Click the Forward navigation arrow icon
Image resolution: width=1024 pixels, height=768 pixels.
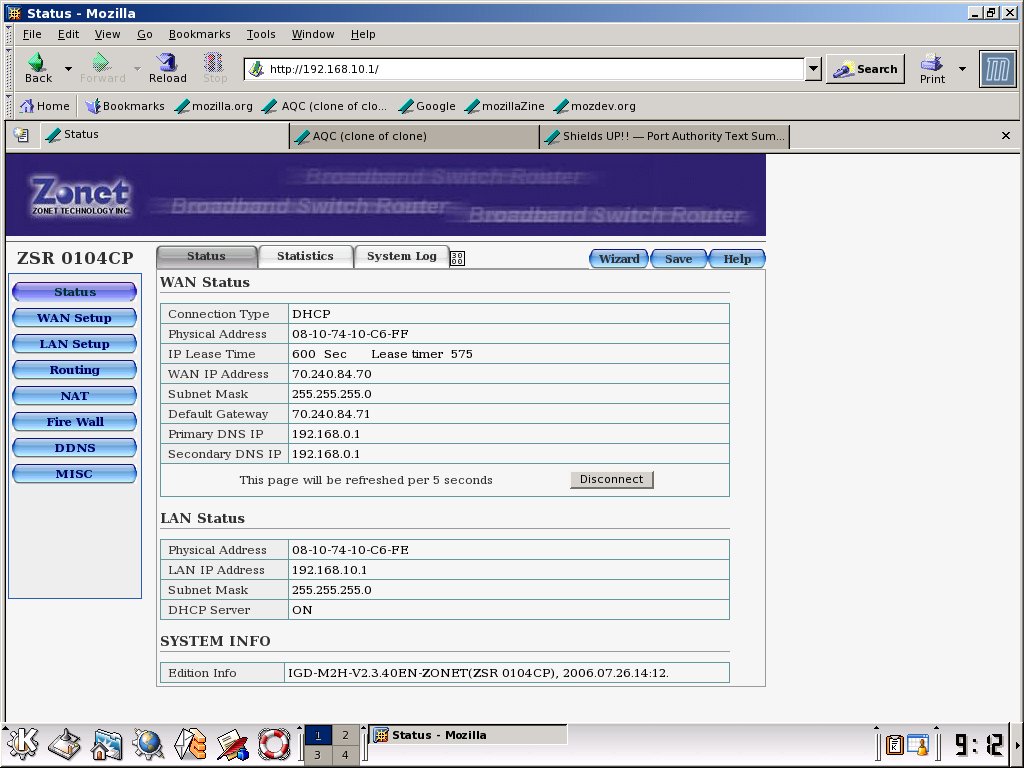101,62
